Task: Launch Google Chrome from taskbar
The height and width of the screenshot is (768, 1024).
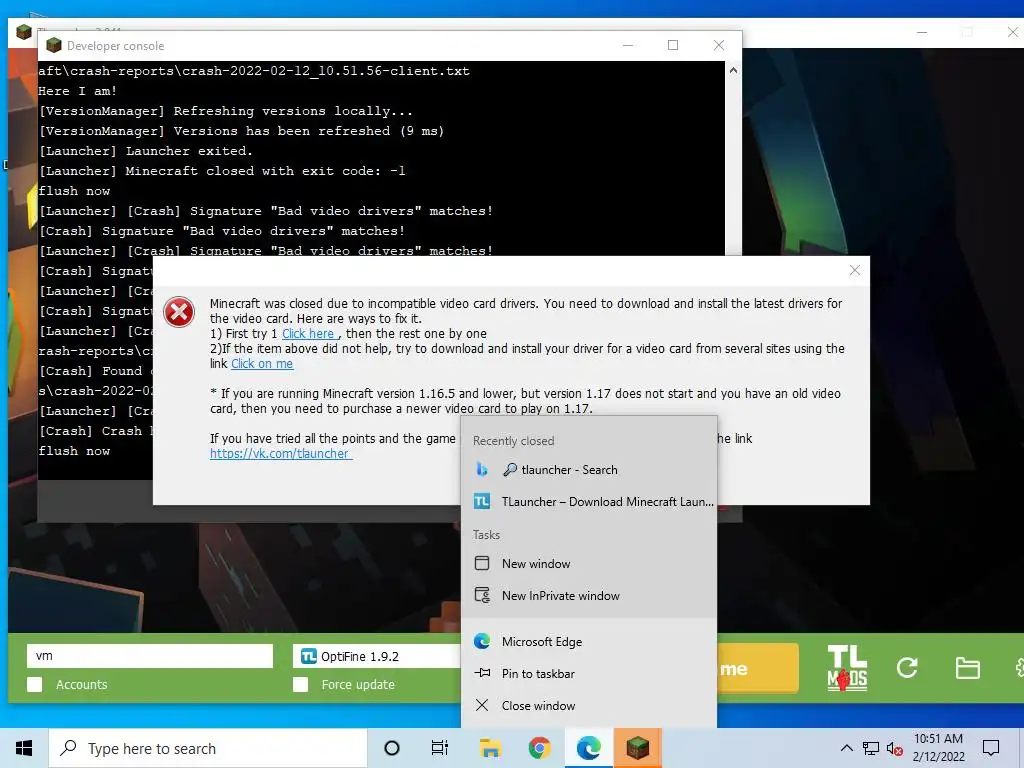Action: [539, 748]
